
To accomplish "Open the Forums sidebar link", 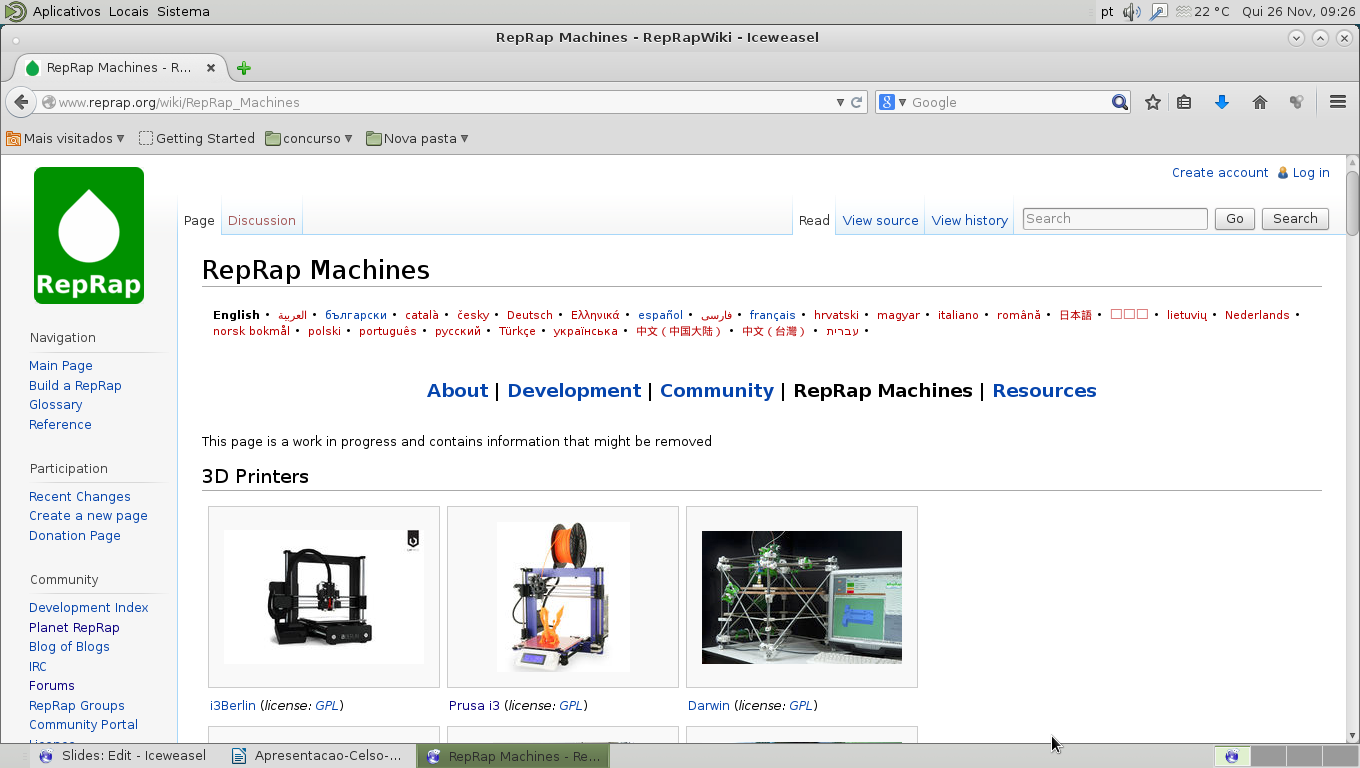I will (52, 686).
